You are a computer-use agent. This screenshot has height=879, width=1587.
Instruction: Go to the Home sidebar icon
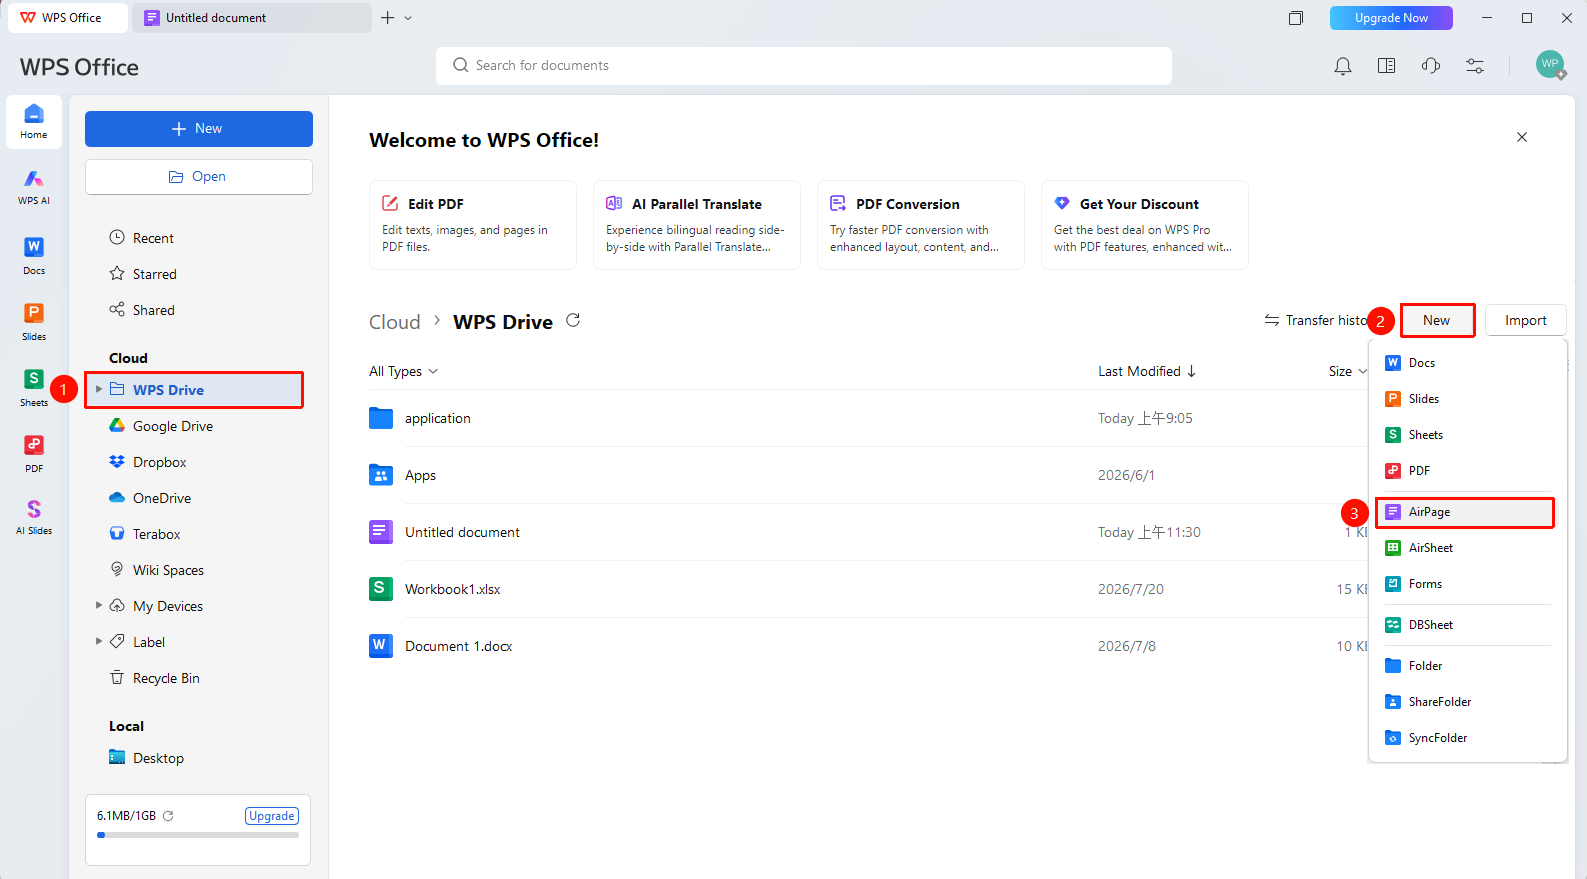(34, 122)
